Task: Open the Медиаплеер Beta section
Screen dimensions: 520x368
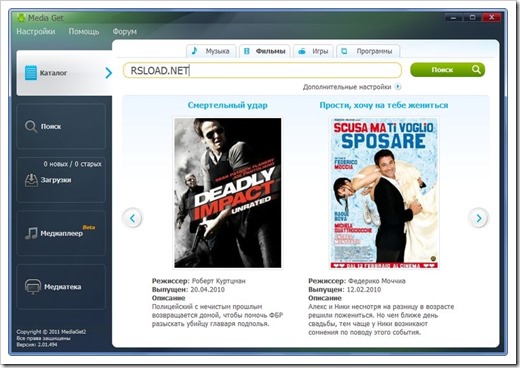Action: (x=61, y=233)
